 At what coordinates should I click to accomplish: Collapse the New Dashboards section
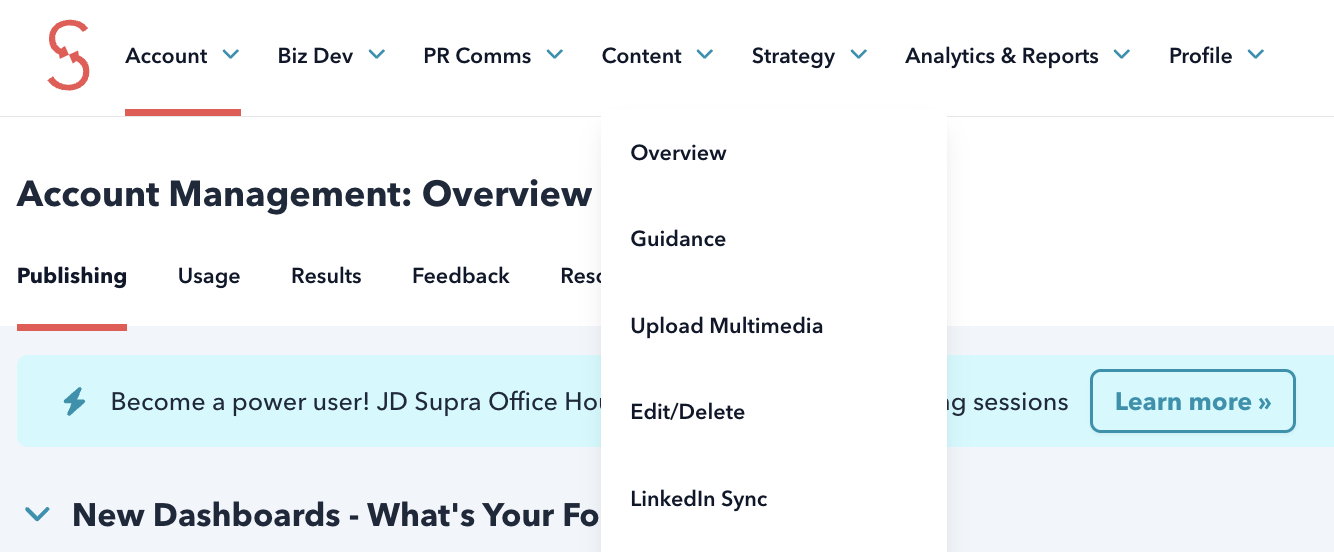(38, 515)
